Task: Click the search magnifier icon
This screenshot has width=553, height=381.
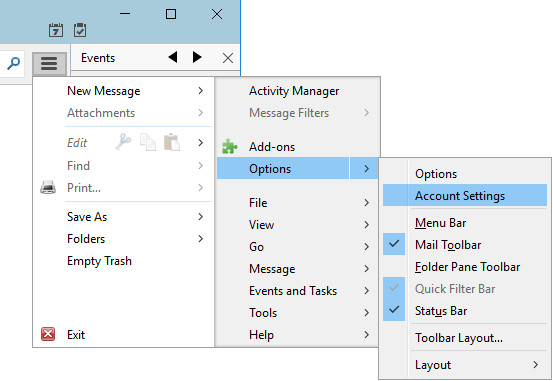Action: click(13, 64)
